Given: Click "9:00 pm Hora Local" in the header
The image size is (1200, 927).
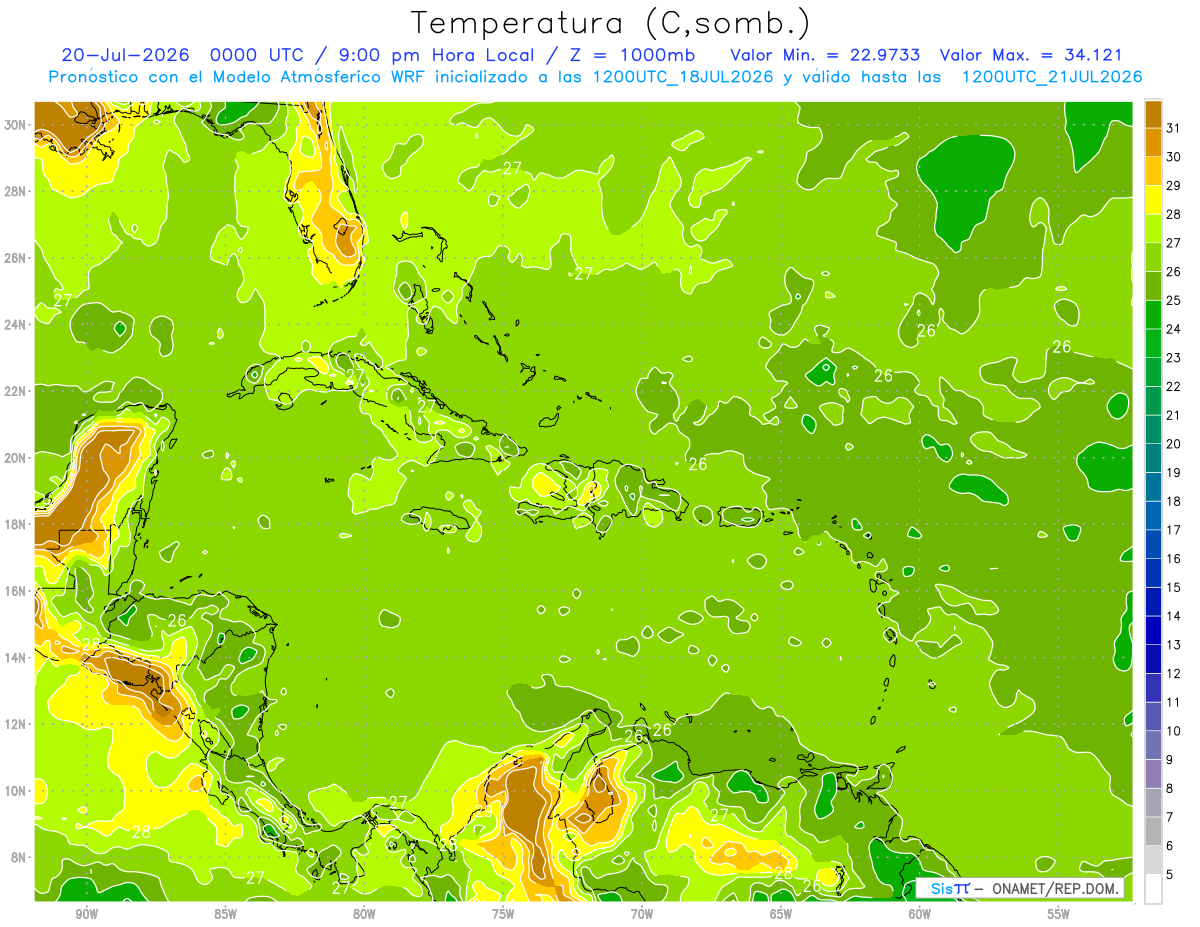Looking at the screenshot, I should (x=435, y=54).
